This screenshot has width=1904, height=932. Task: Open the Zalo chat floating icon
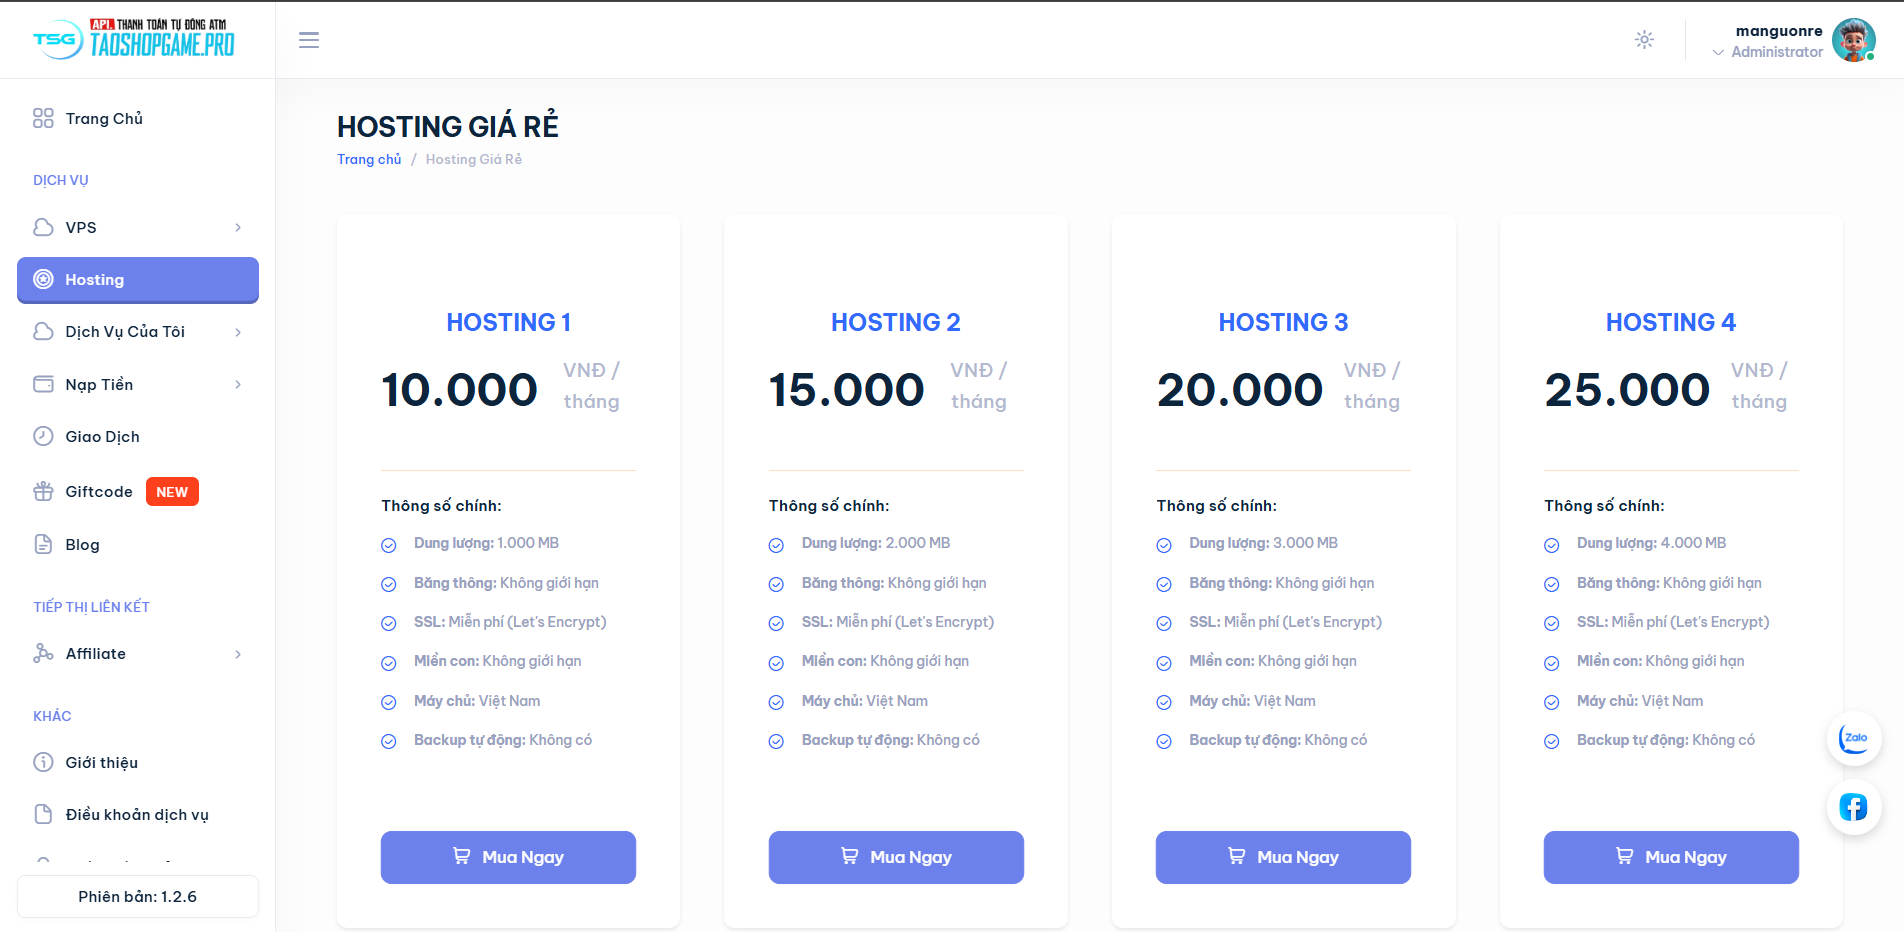[x=1854, y=739]
